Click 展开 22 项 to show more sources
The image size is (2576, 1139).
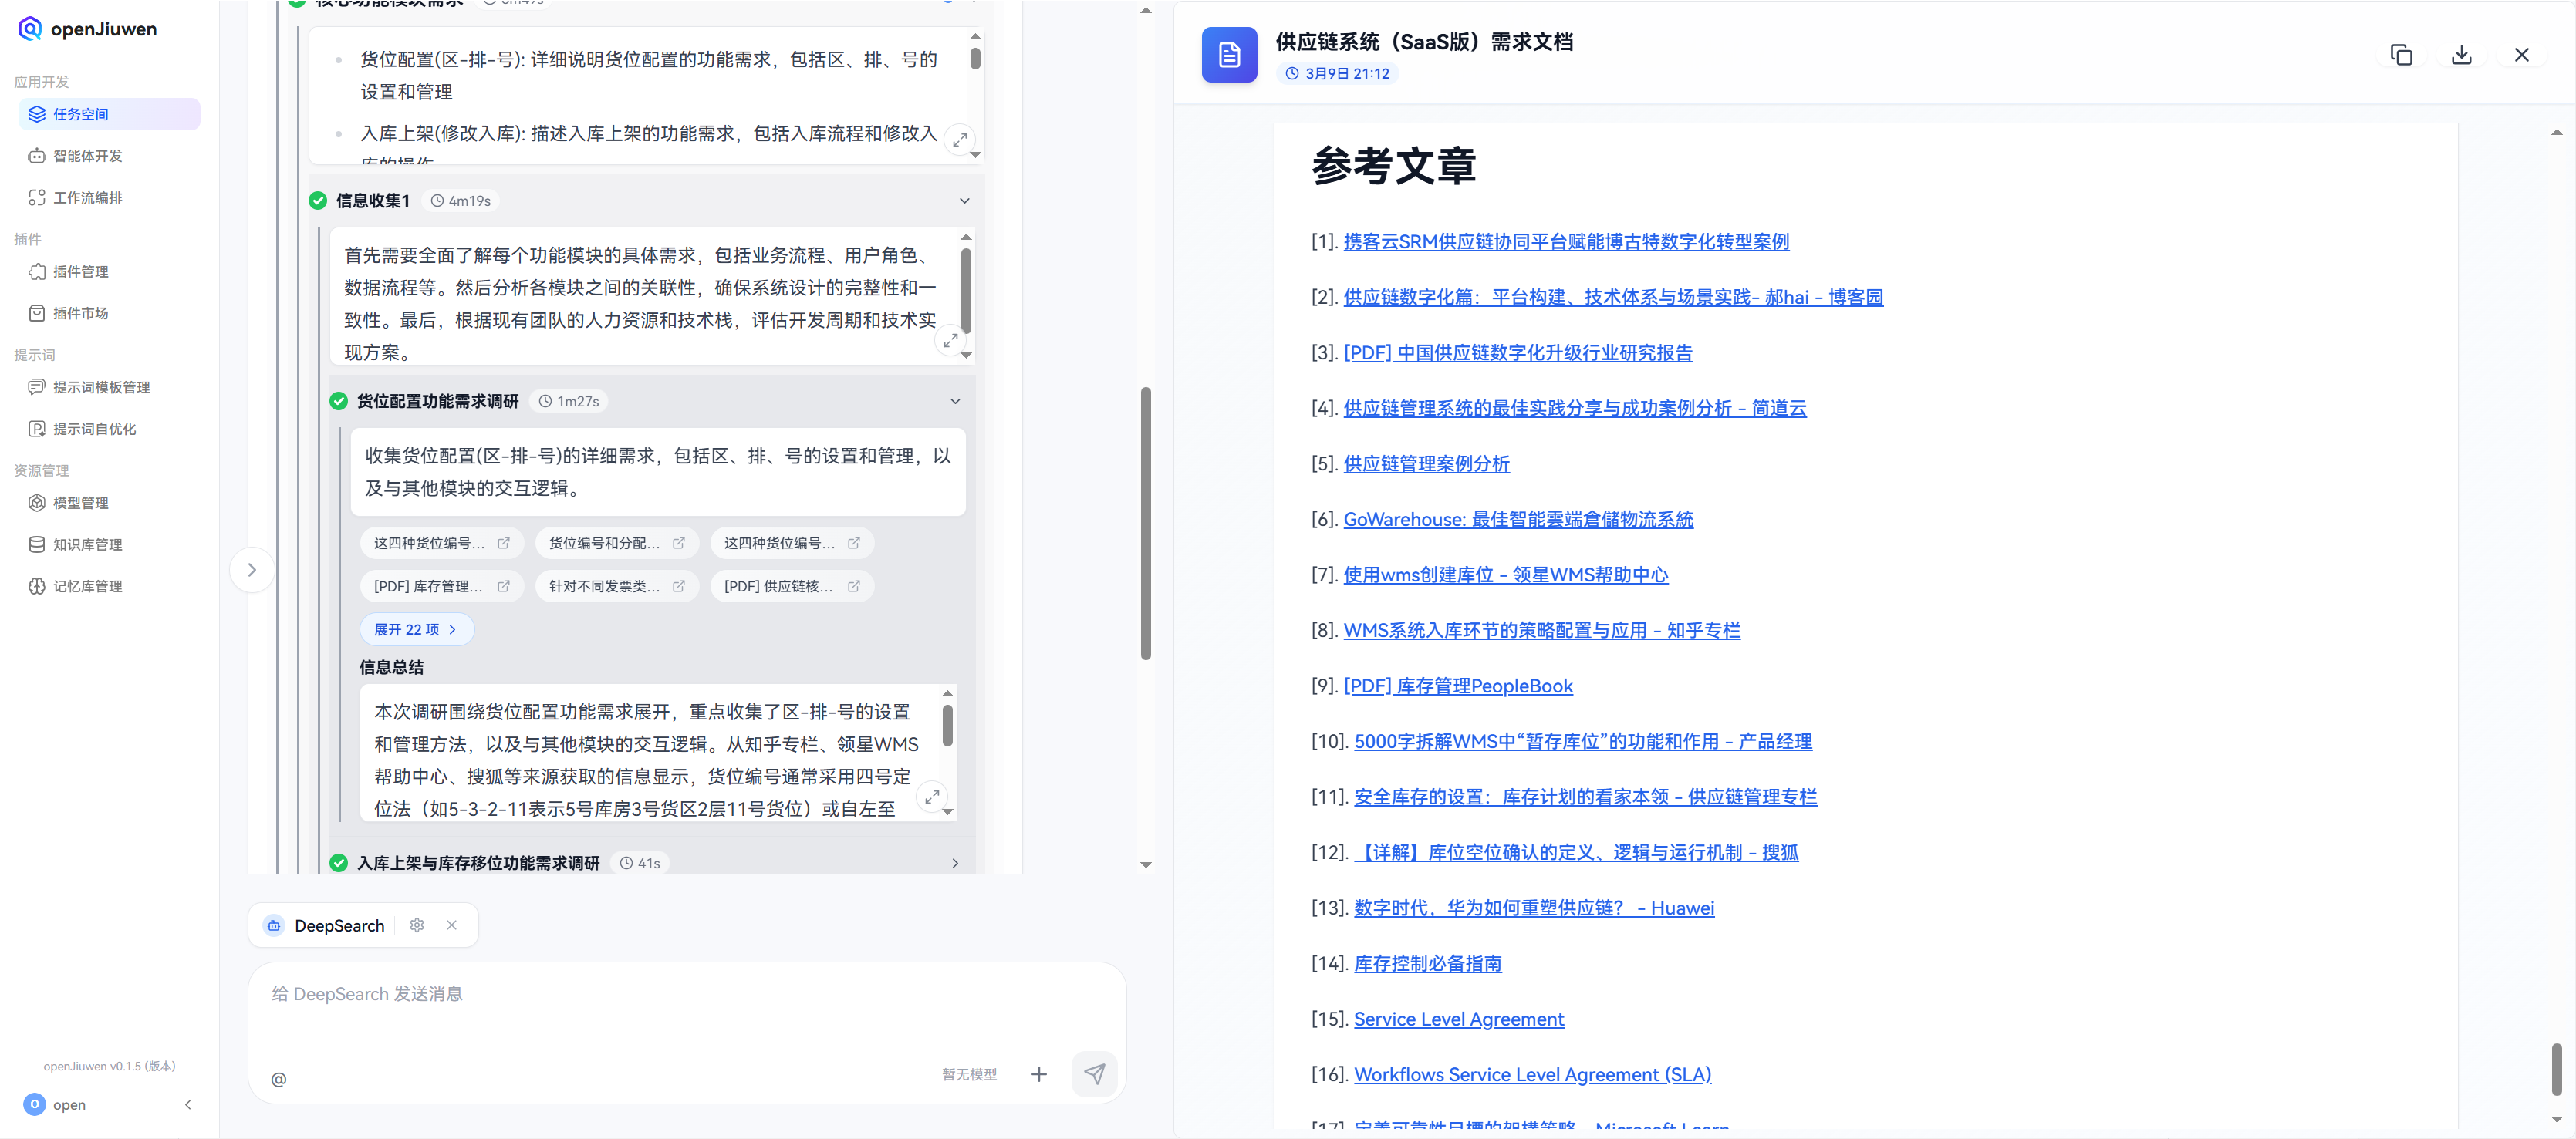(416, 630)
